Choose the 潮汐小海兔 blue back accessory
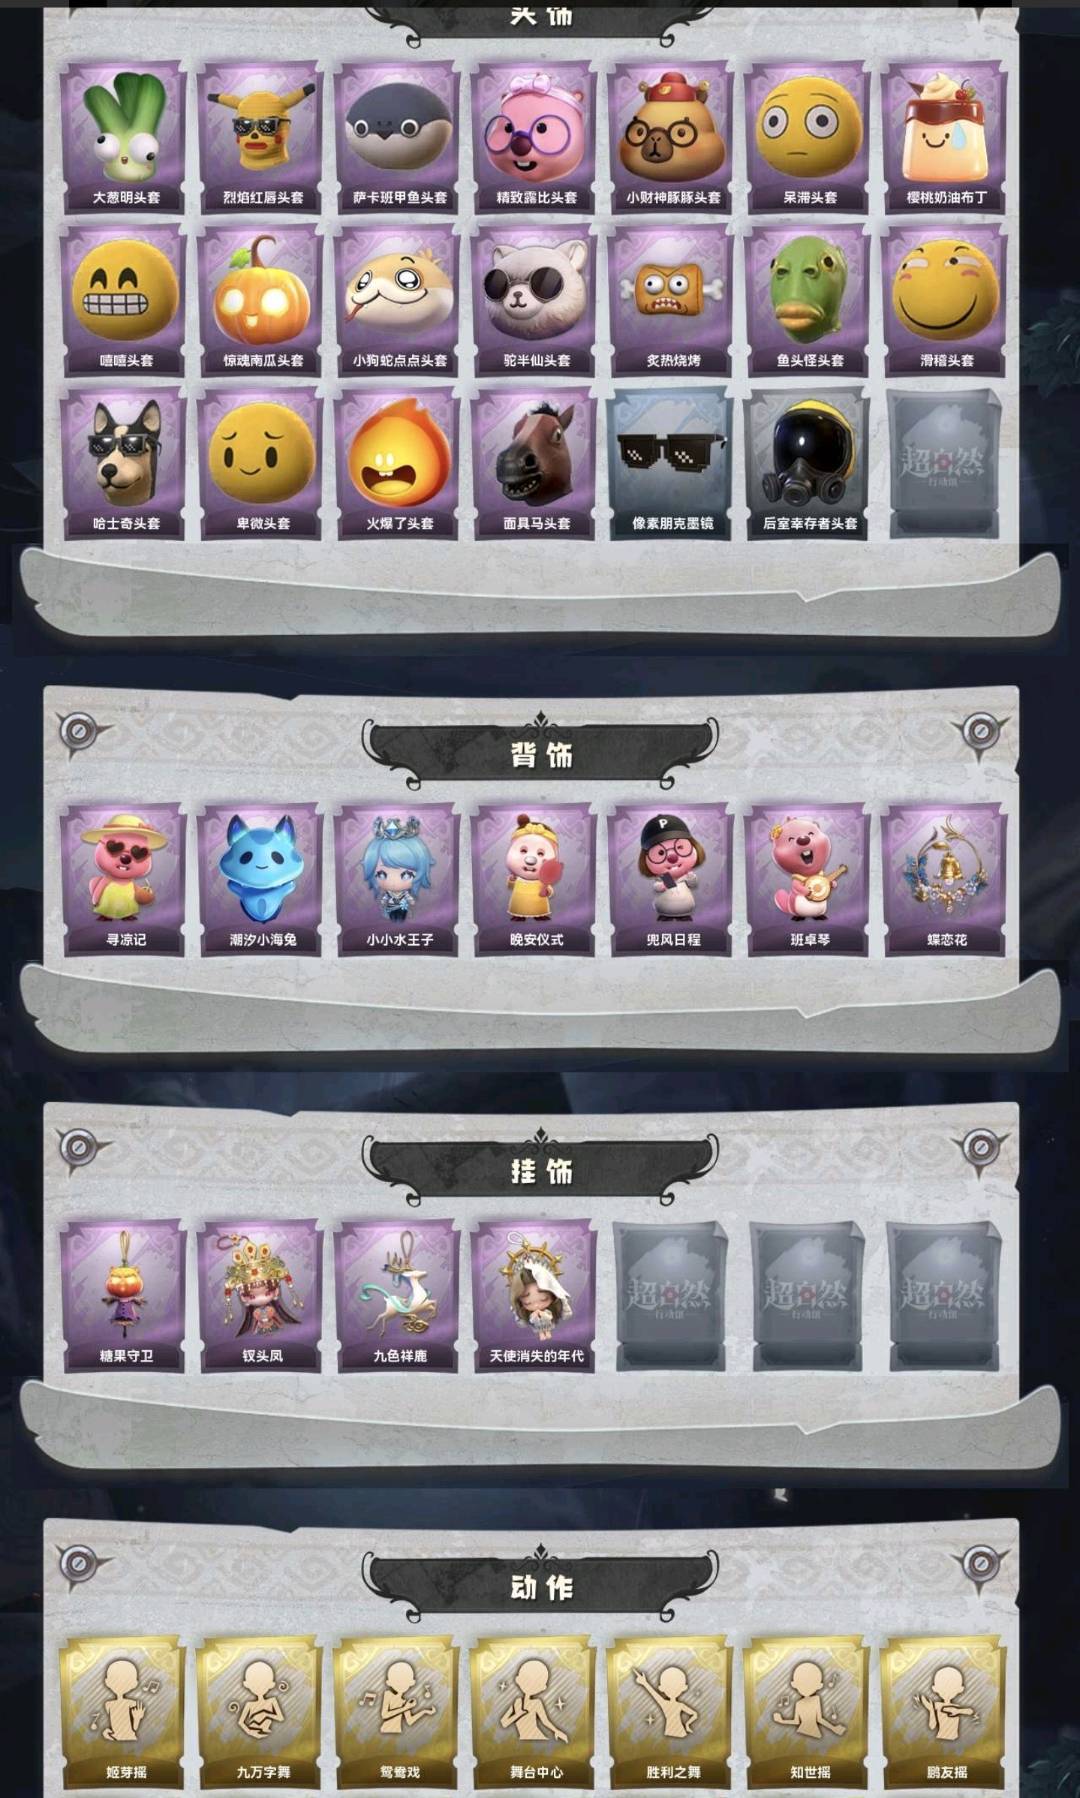The width and height of the screenshot is (1080, 1798). (x=261, y=880)
